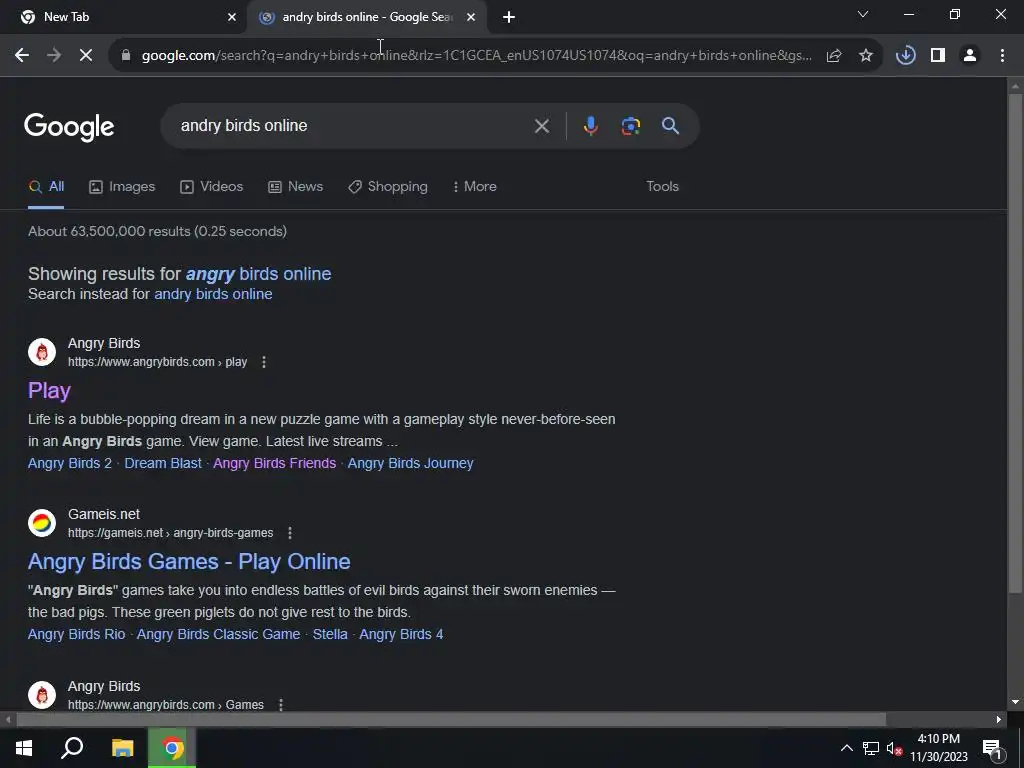The width and height of the screenshot is (1024, 768).
Task: Focus the browser address bar URL
Action: pos(477,56)
